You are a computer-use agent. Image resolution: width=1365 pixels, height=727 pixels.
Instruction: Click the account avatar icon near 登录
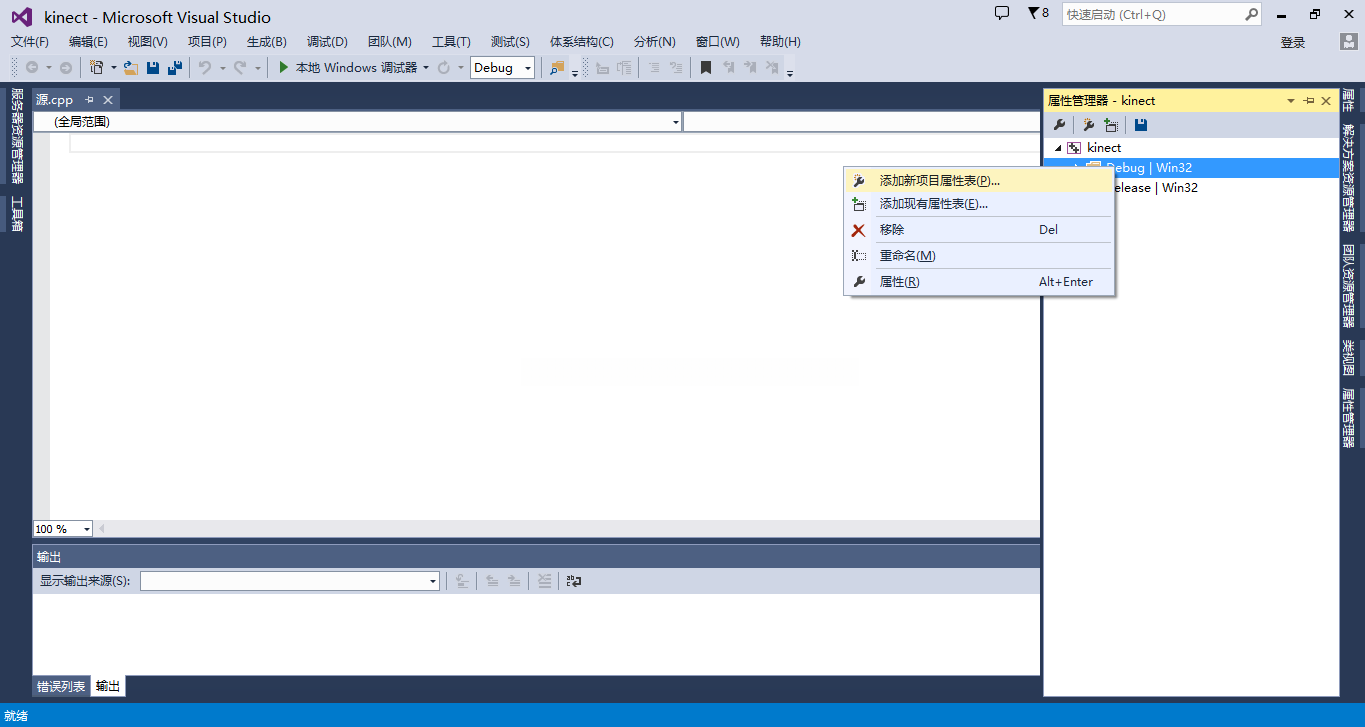click(x=1349, y=42)
